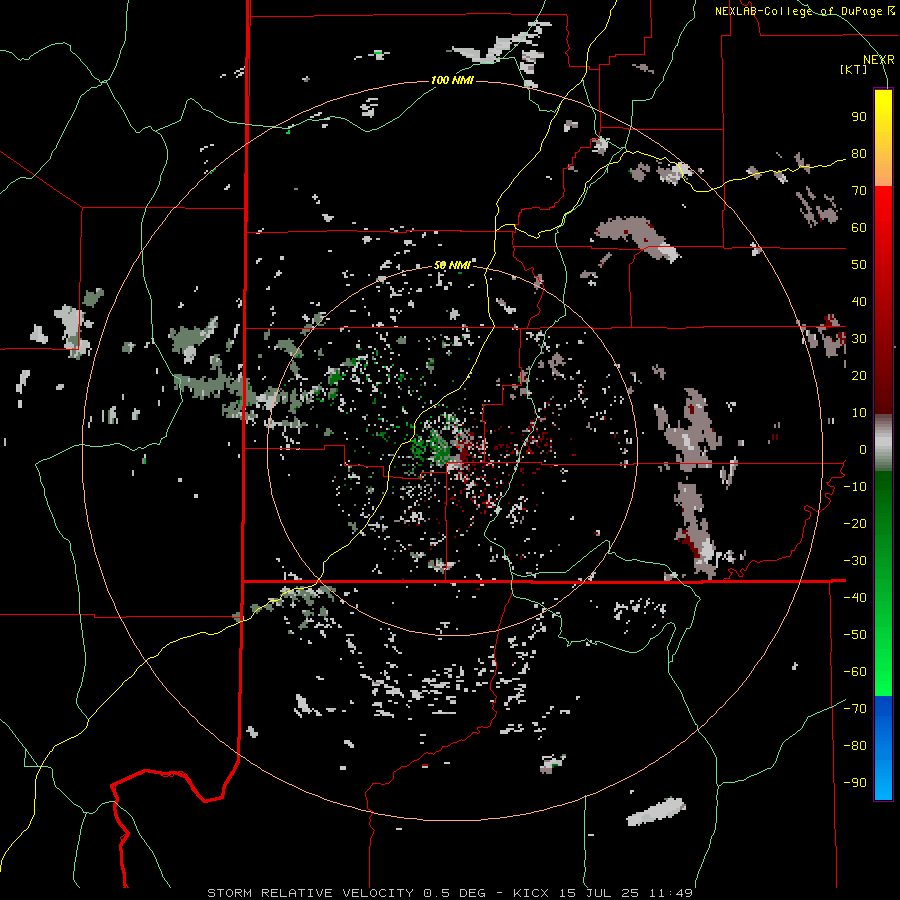Viewport: 900px width, 900px height.
Task: Click the "11:49" timestamp in footer
Action: [x=670, y=893]
